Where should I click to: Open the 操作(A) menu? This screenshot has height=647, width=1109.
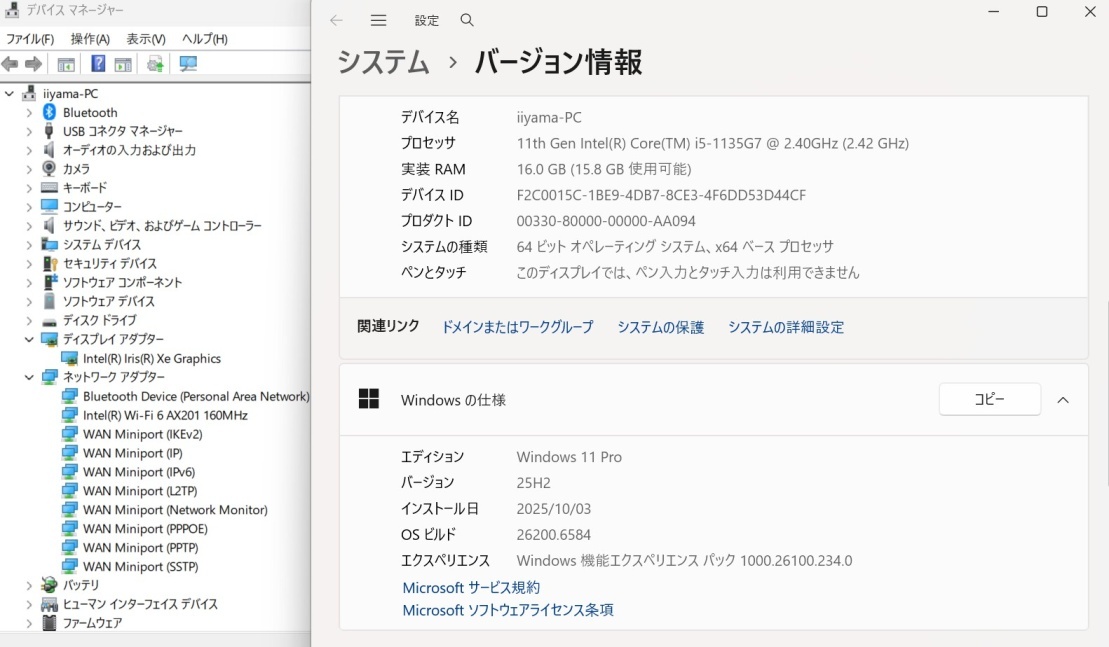pos(90,39)
